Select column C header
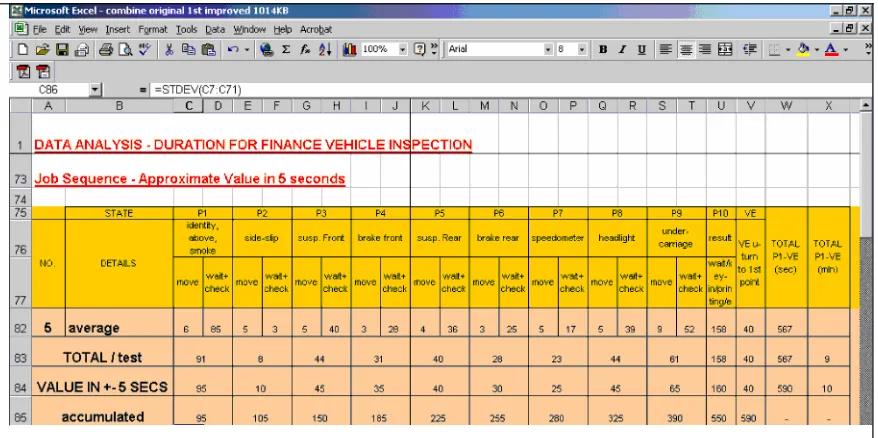The height and width of the screenshot is (438, 878). click(x=188, y=105)
